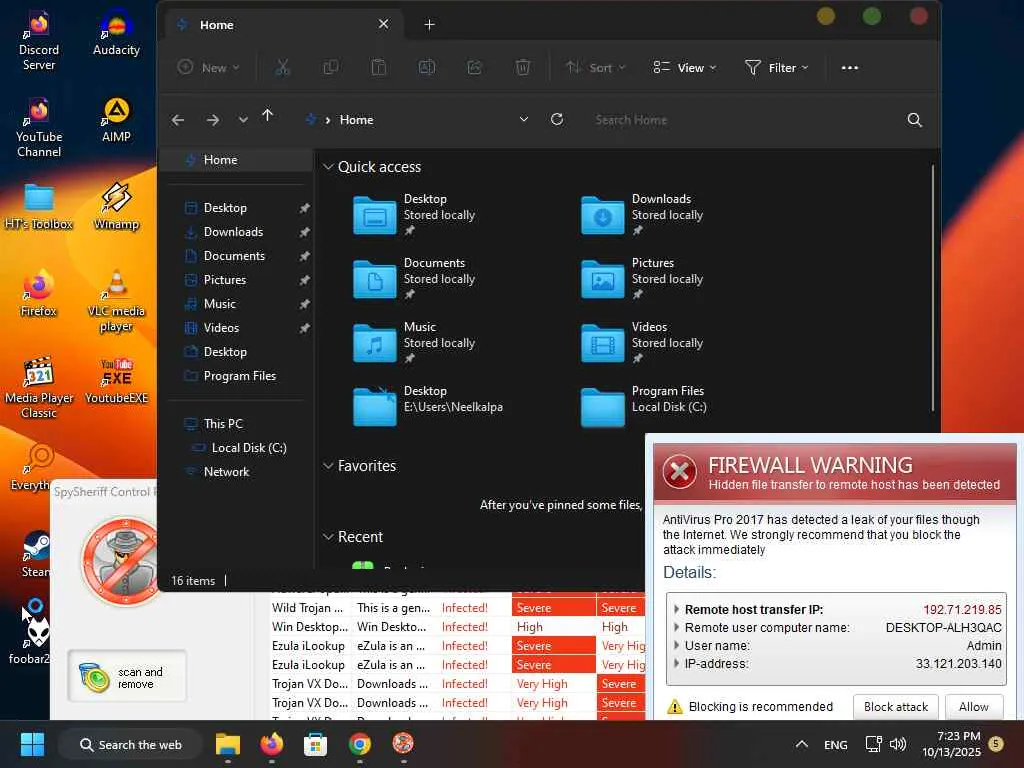Click the Rename icon in Explorer toolbar
The width and height of the screenshot is (1024, 768).
pos(426,67)
